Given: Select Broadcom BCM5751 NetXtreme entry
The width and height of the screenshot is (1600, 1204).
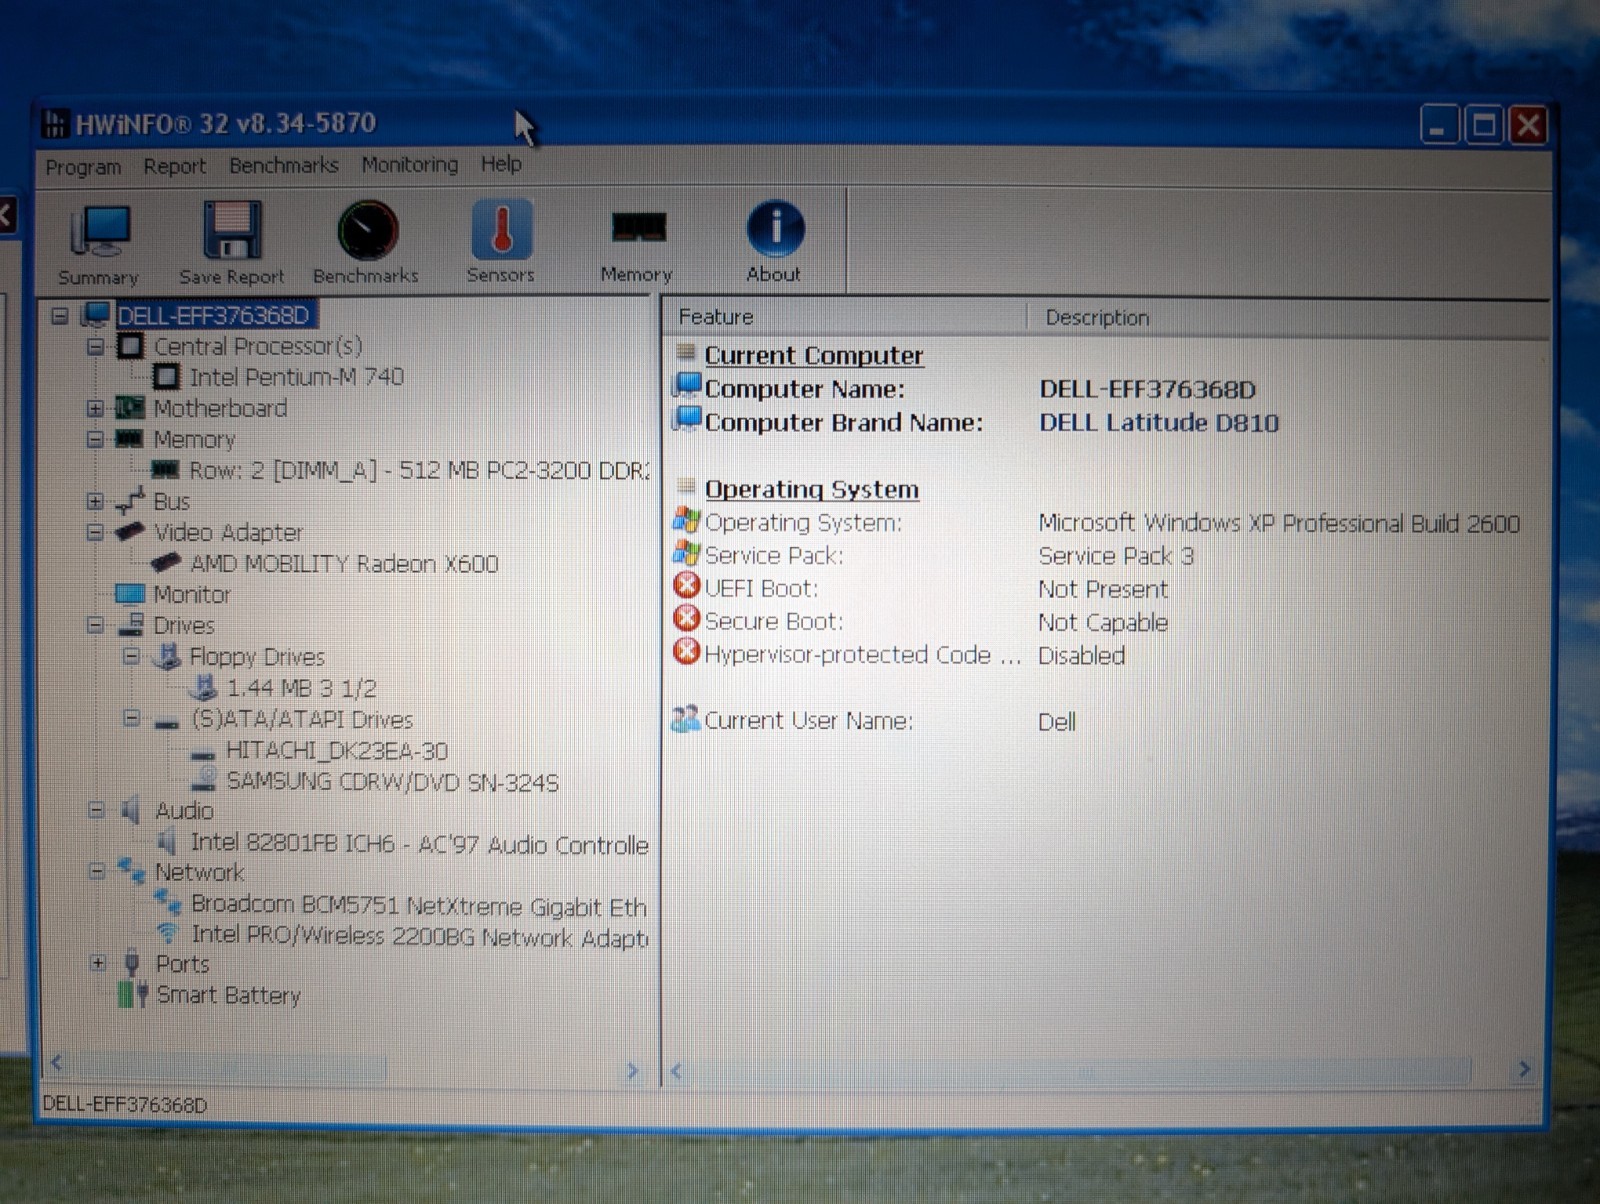Looking at the screenshot, I should (x=419, y=905).
